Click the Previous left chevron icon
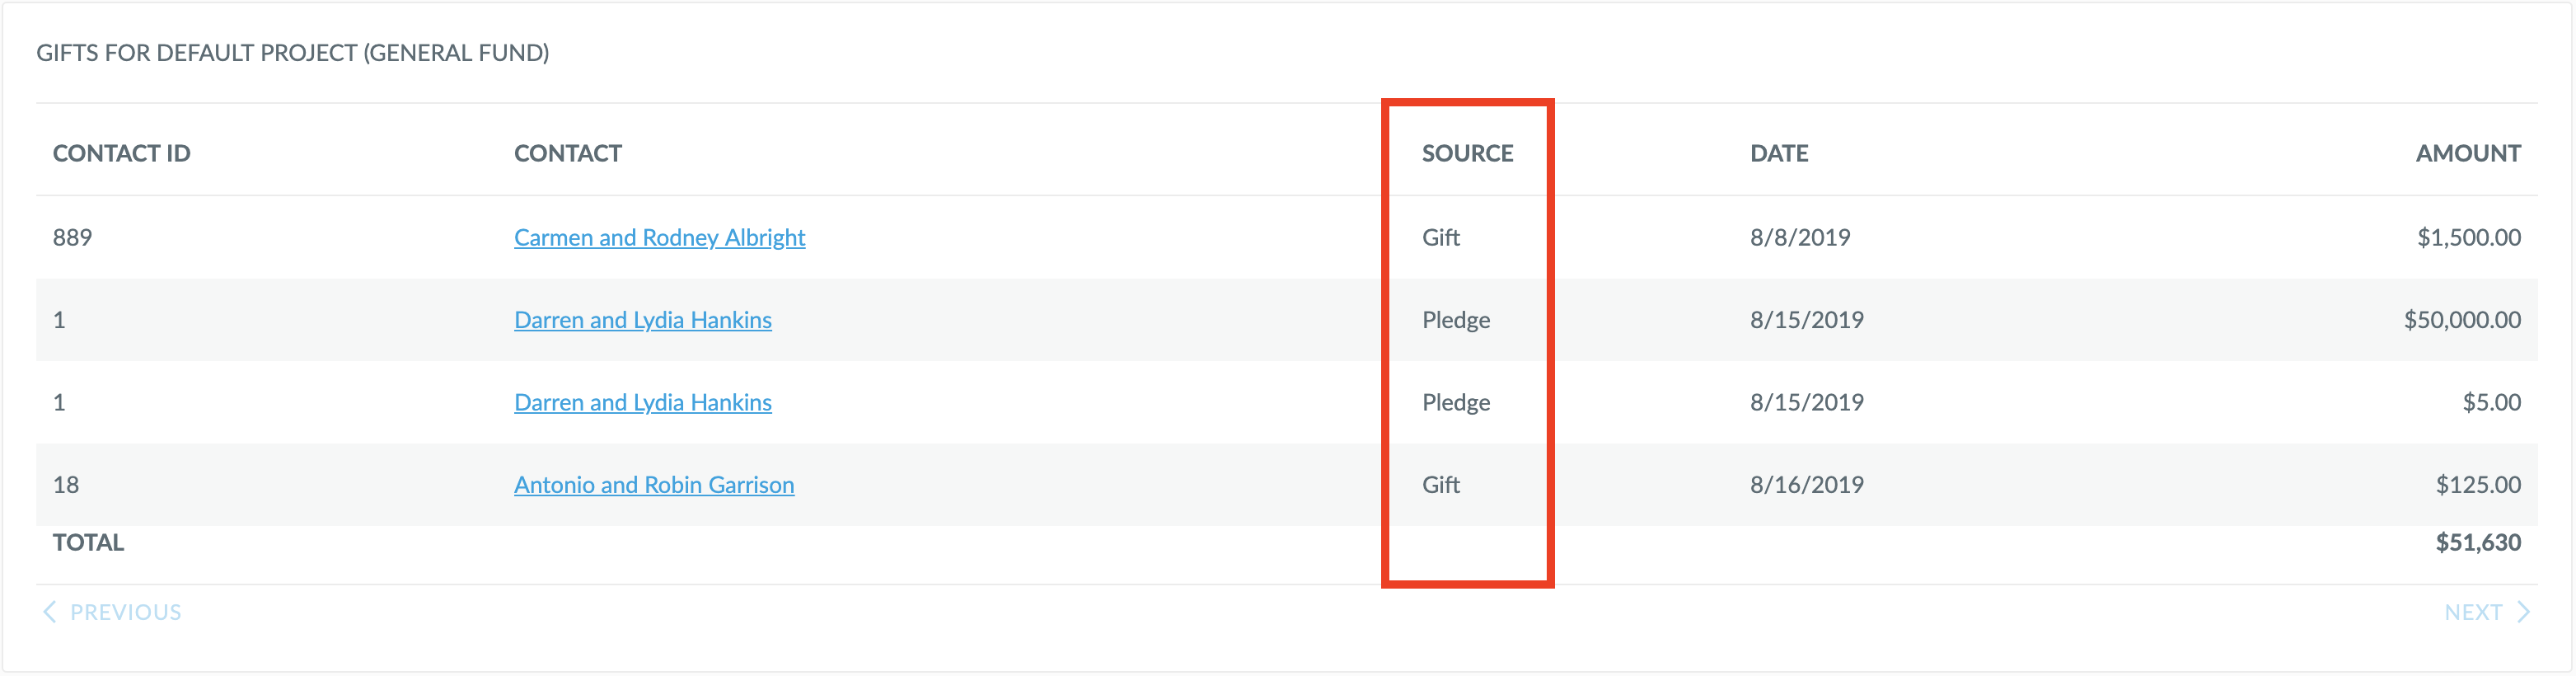The image size is (2576, 676). click(x=49, y=612)
